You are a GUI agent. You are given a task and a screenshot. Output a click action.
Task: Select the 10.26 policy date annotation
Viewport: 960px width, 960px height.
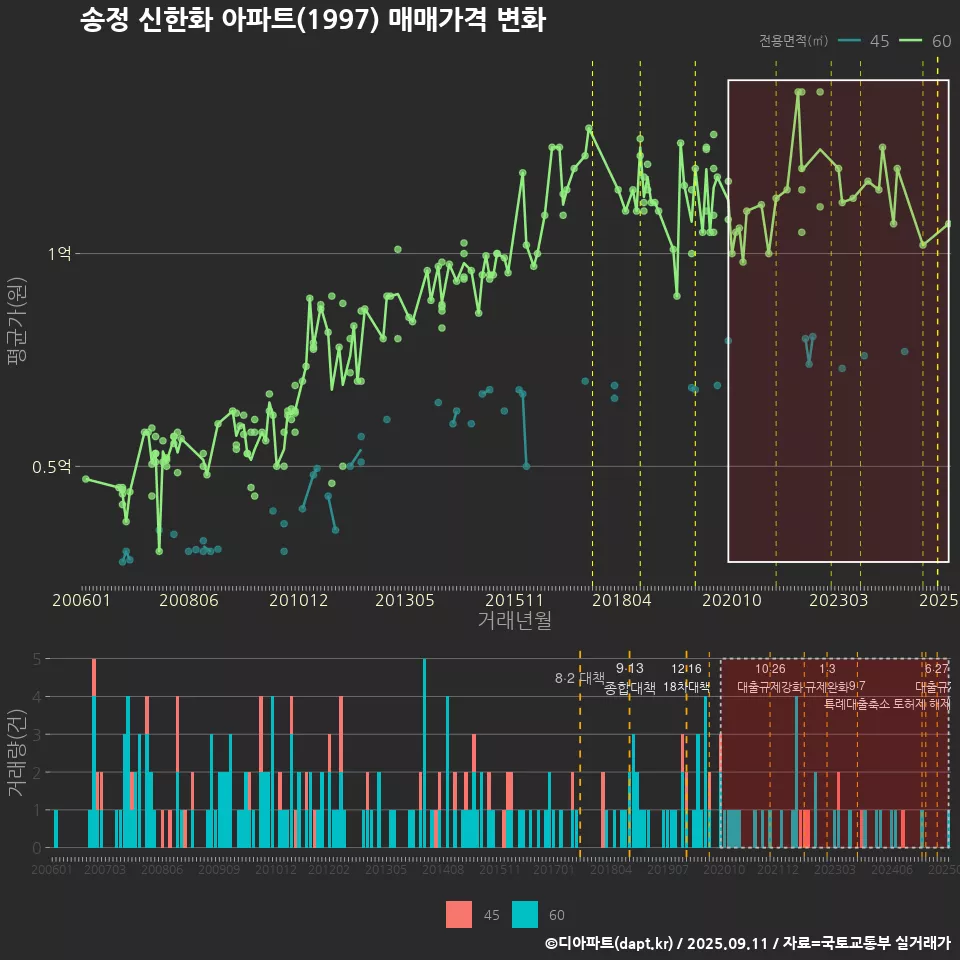770,669
